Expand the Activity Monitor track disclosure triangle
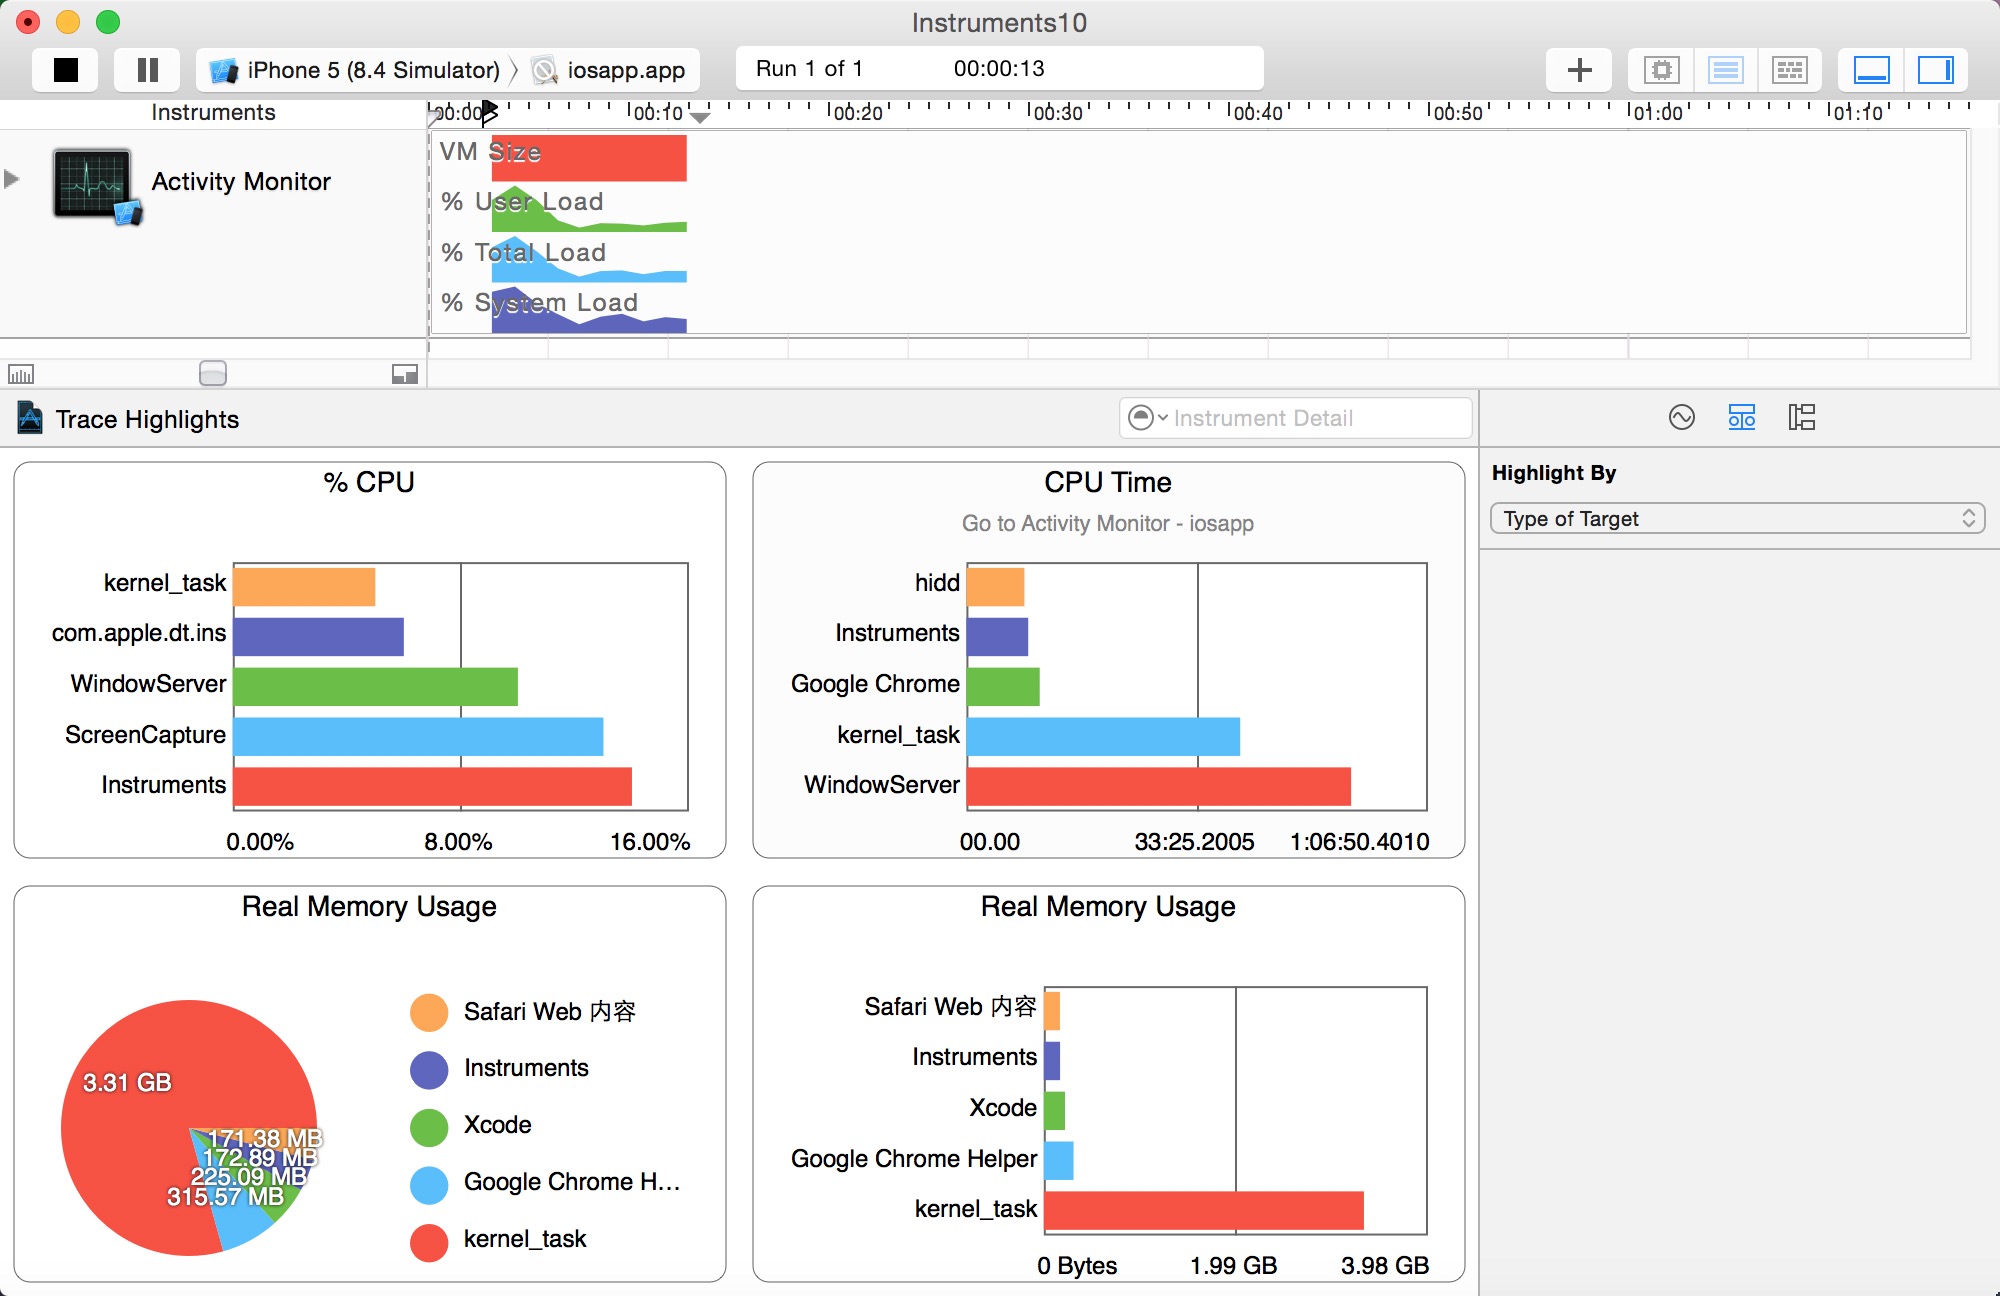 [12, 179]
